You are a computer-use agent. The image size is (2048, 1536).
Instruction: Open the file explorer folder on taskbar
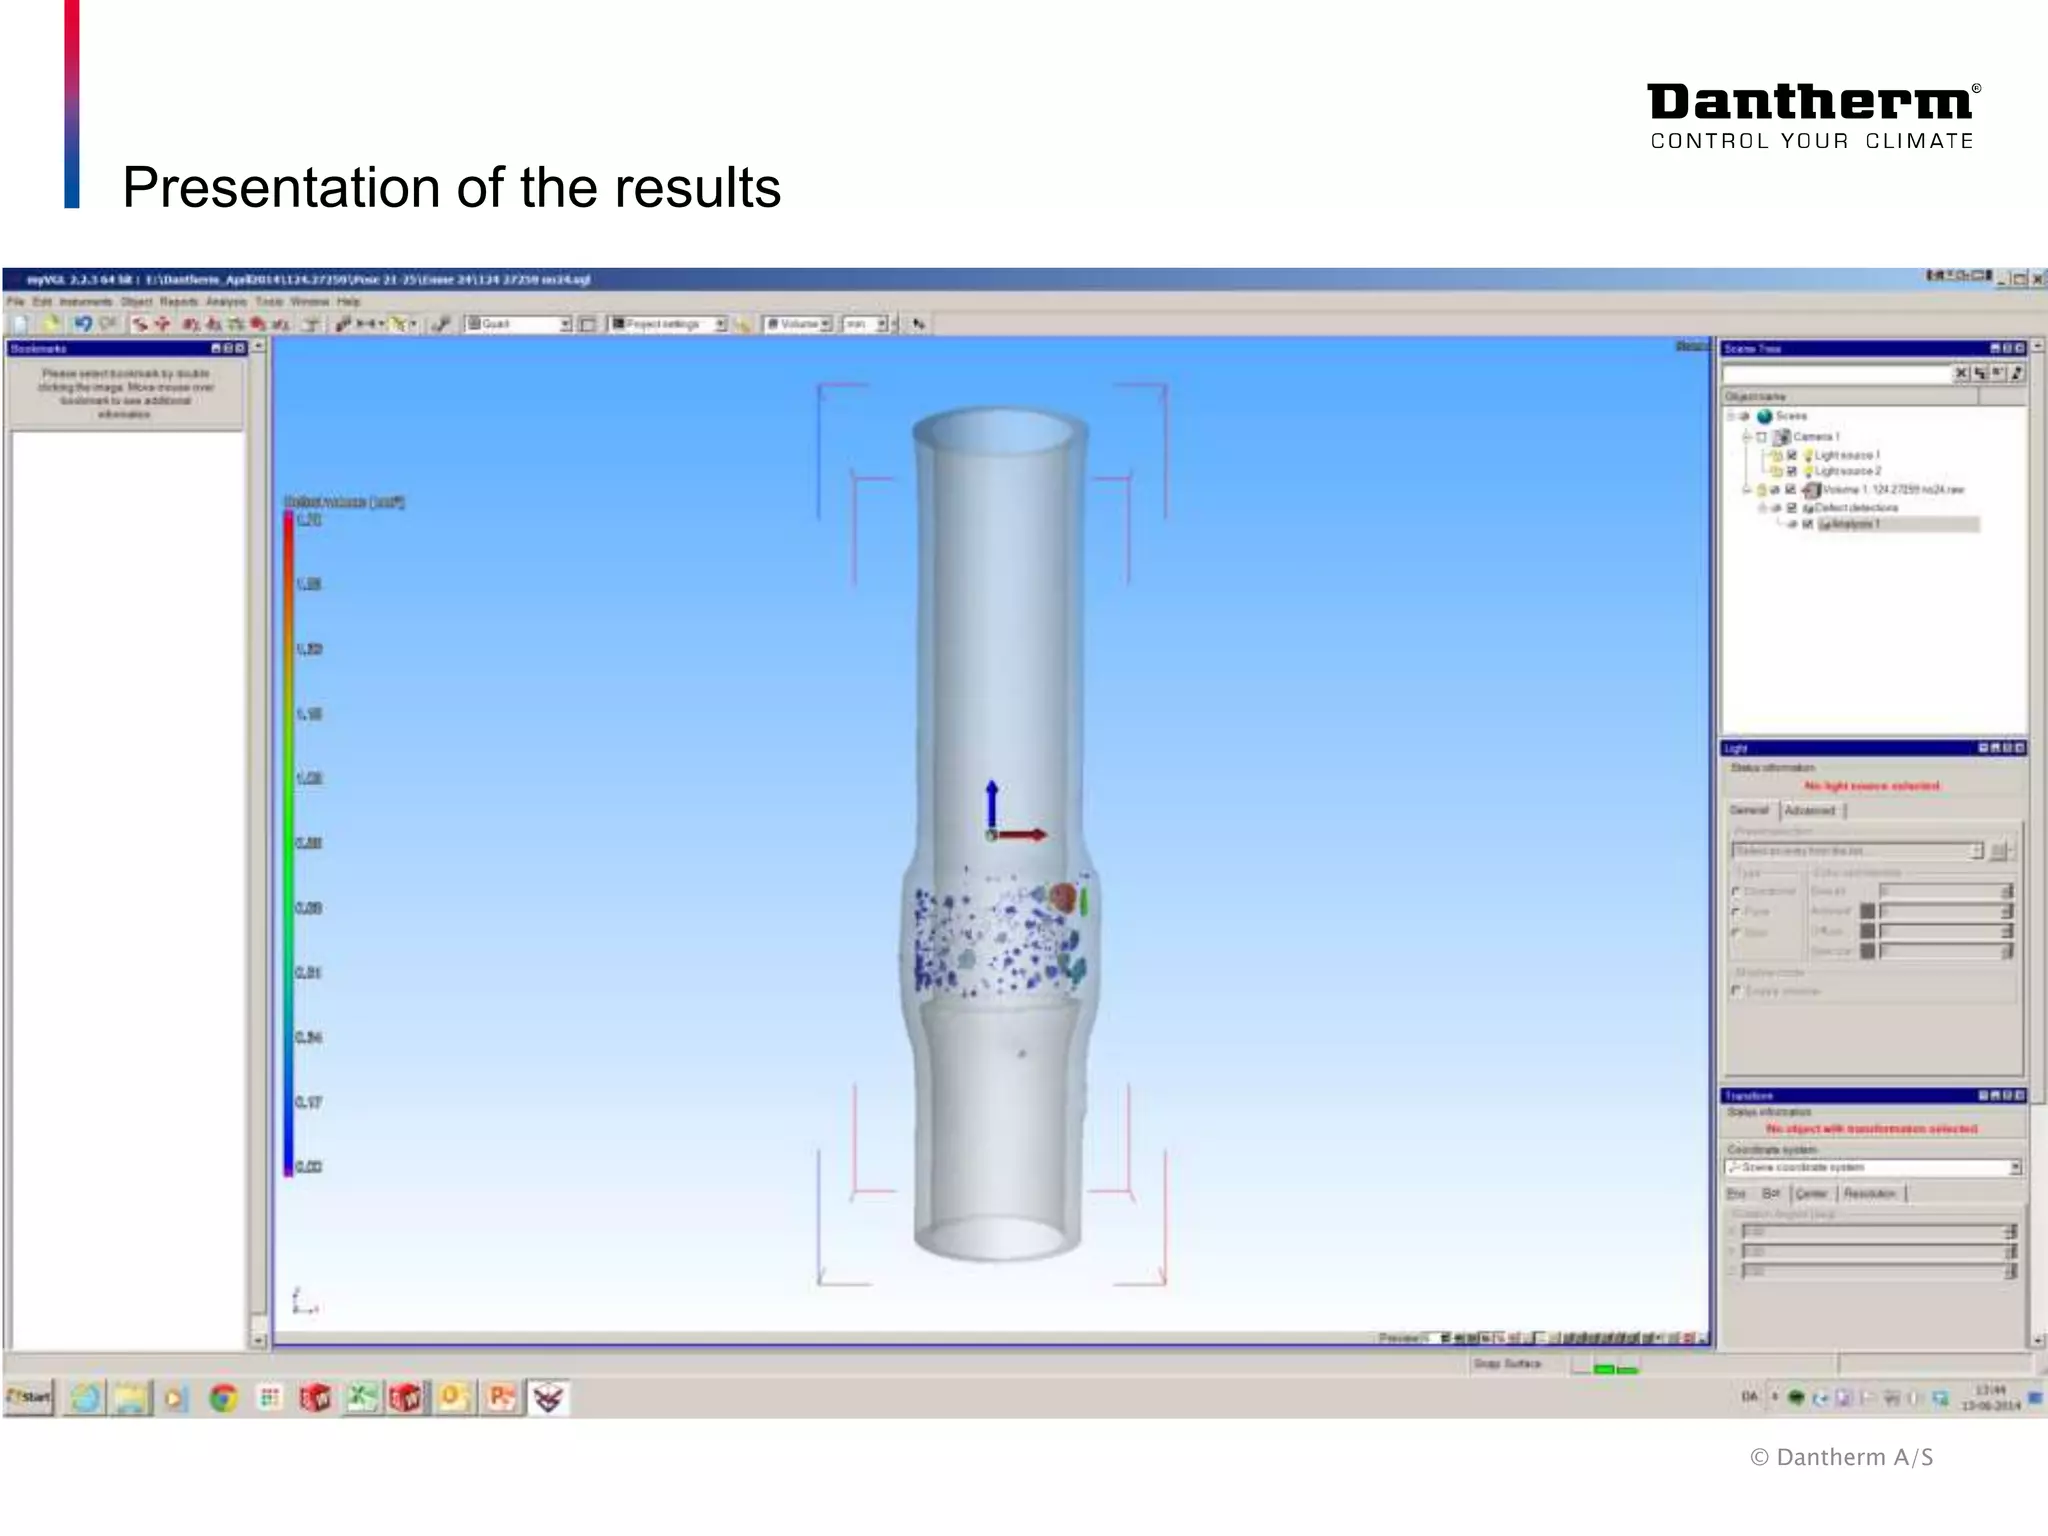tap(131, 1398)
